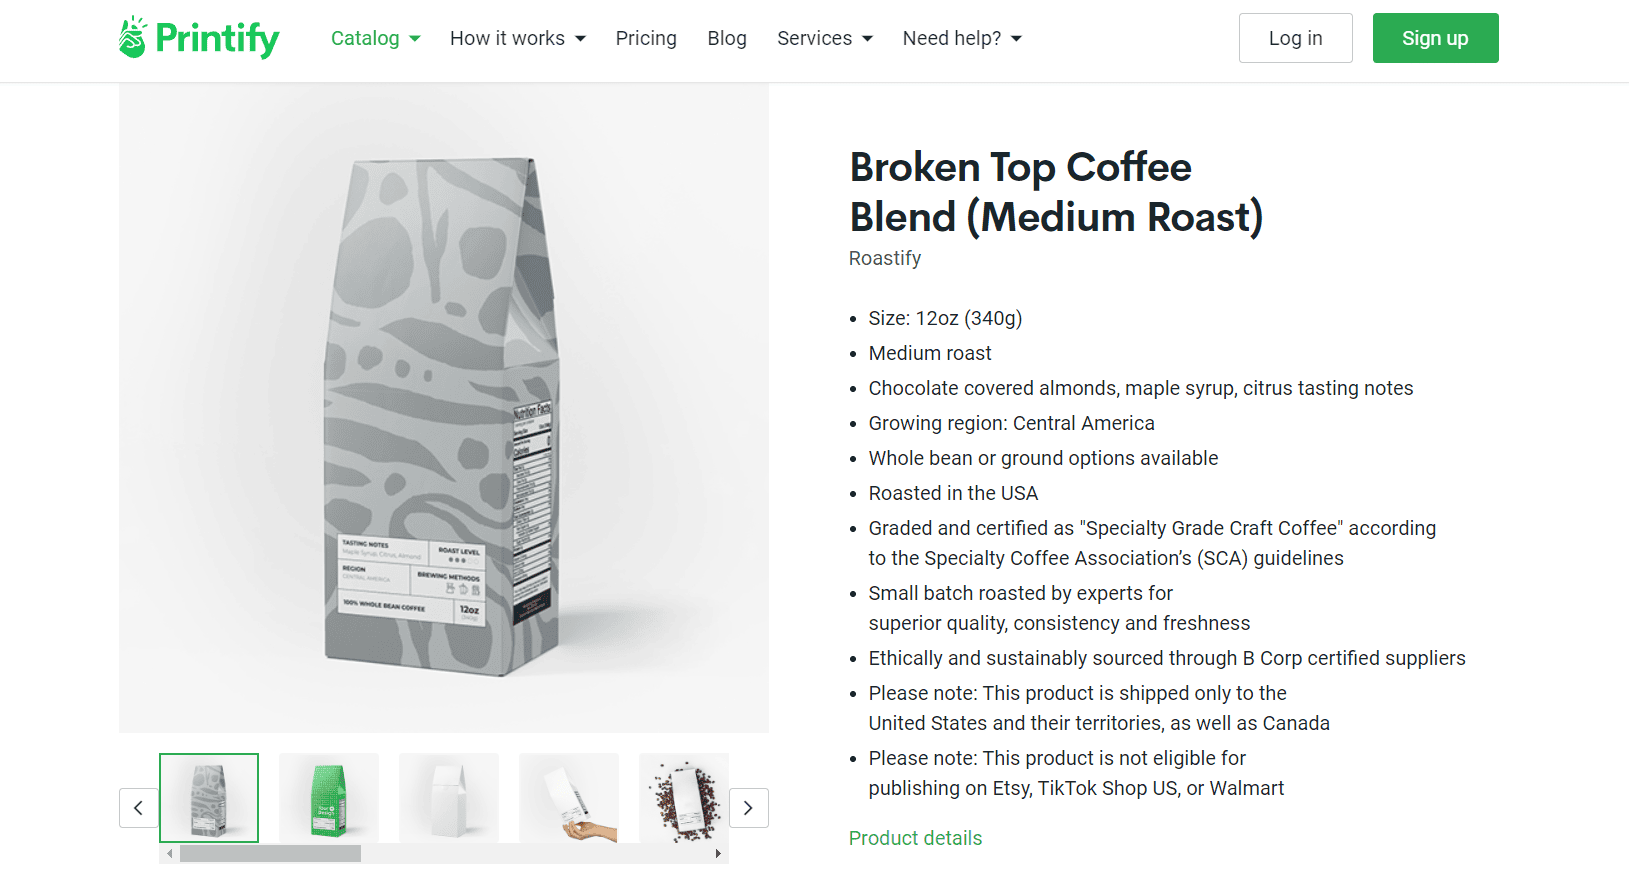Click the Roastify brand name
Screen dimensions: 1629x893
pos(884,258)
